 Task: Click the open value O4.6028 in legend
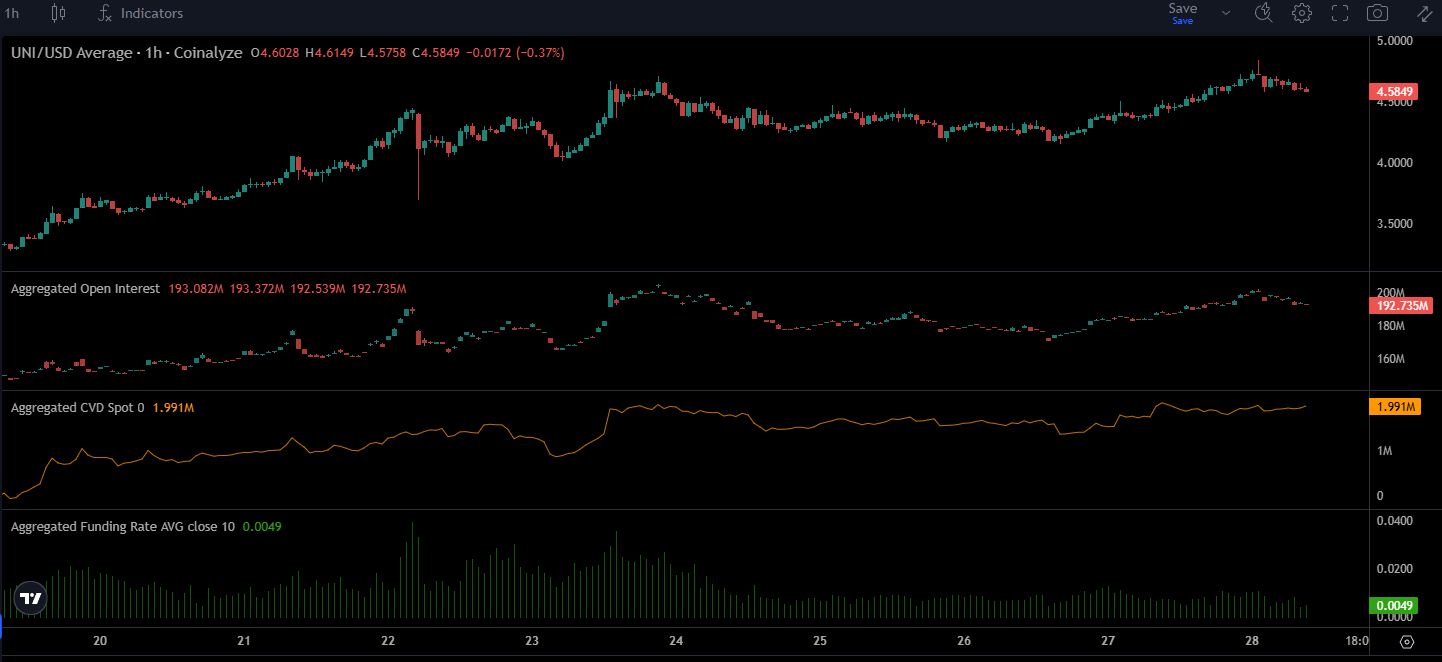click(274, 53)
